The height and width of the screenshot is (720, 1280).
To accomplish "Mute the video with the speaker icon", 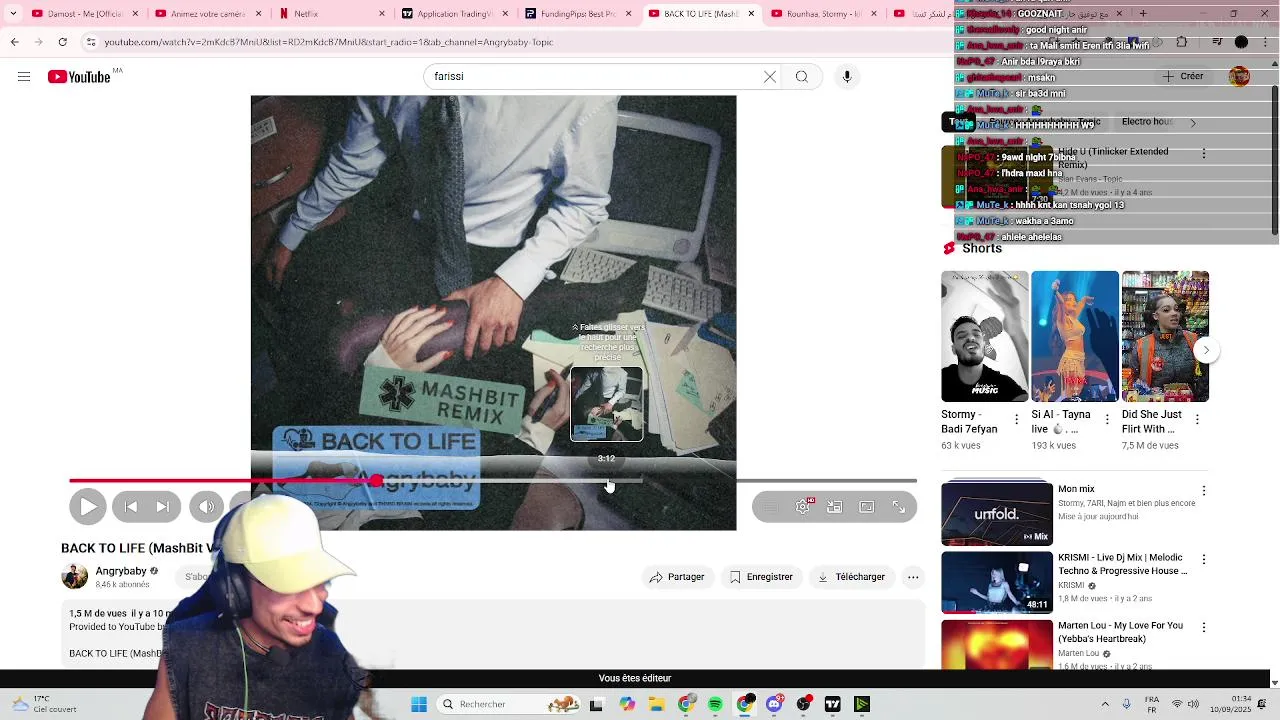I will click(x=207, y=507).
